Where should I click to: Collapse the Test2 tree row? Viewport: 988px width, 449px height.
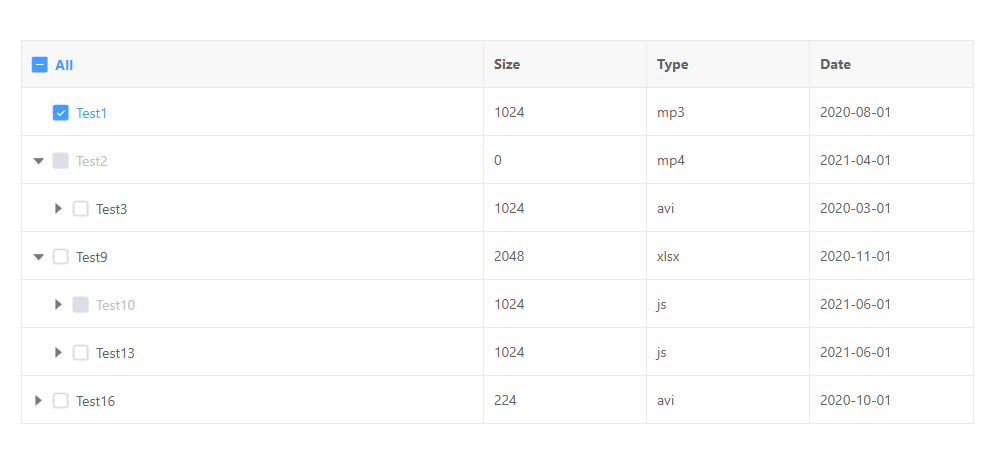pyautogui.click(x=39, y=161)
